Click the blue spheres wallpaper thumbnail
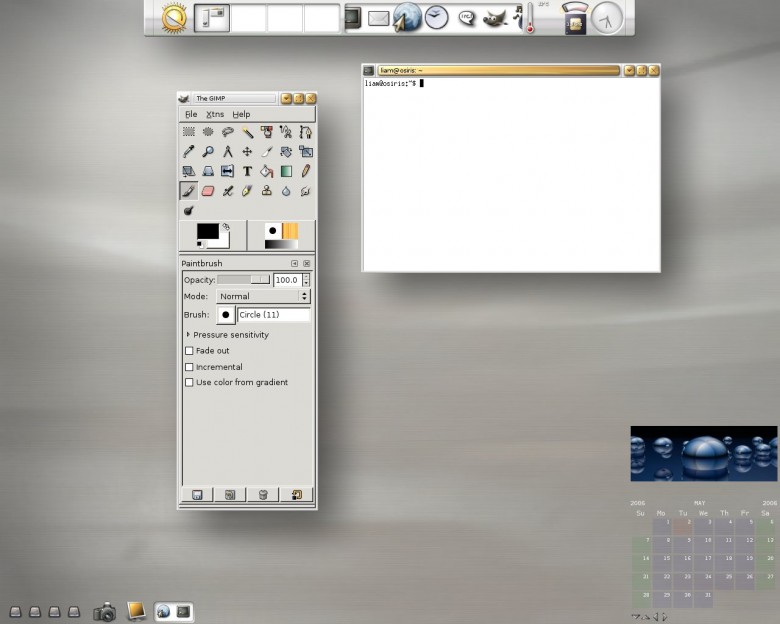The width and height of the screenshot is (780, 624). (x=703, y=453)
